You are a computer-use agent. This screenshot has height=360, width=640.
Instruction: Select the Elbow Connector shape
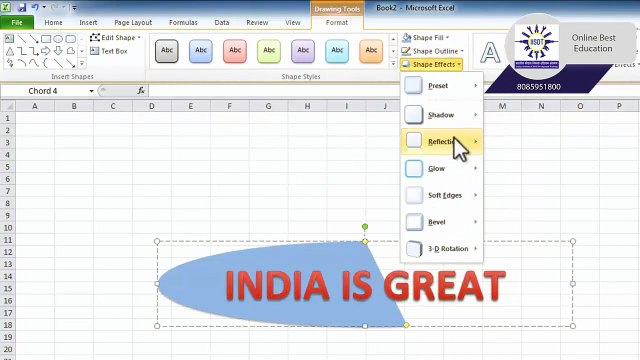coord(22,51)
